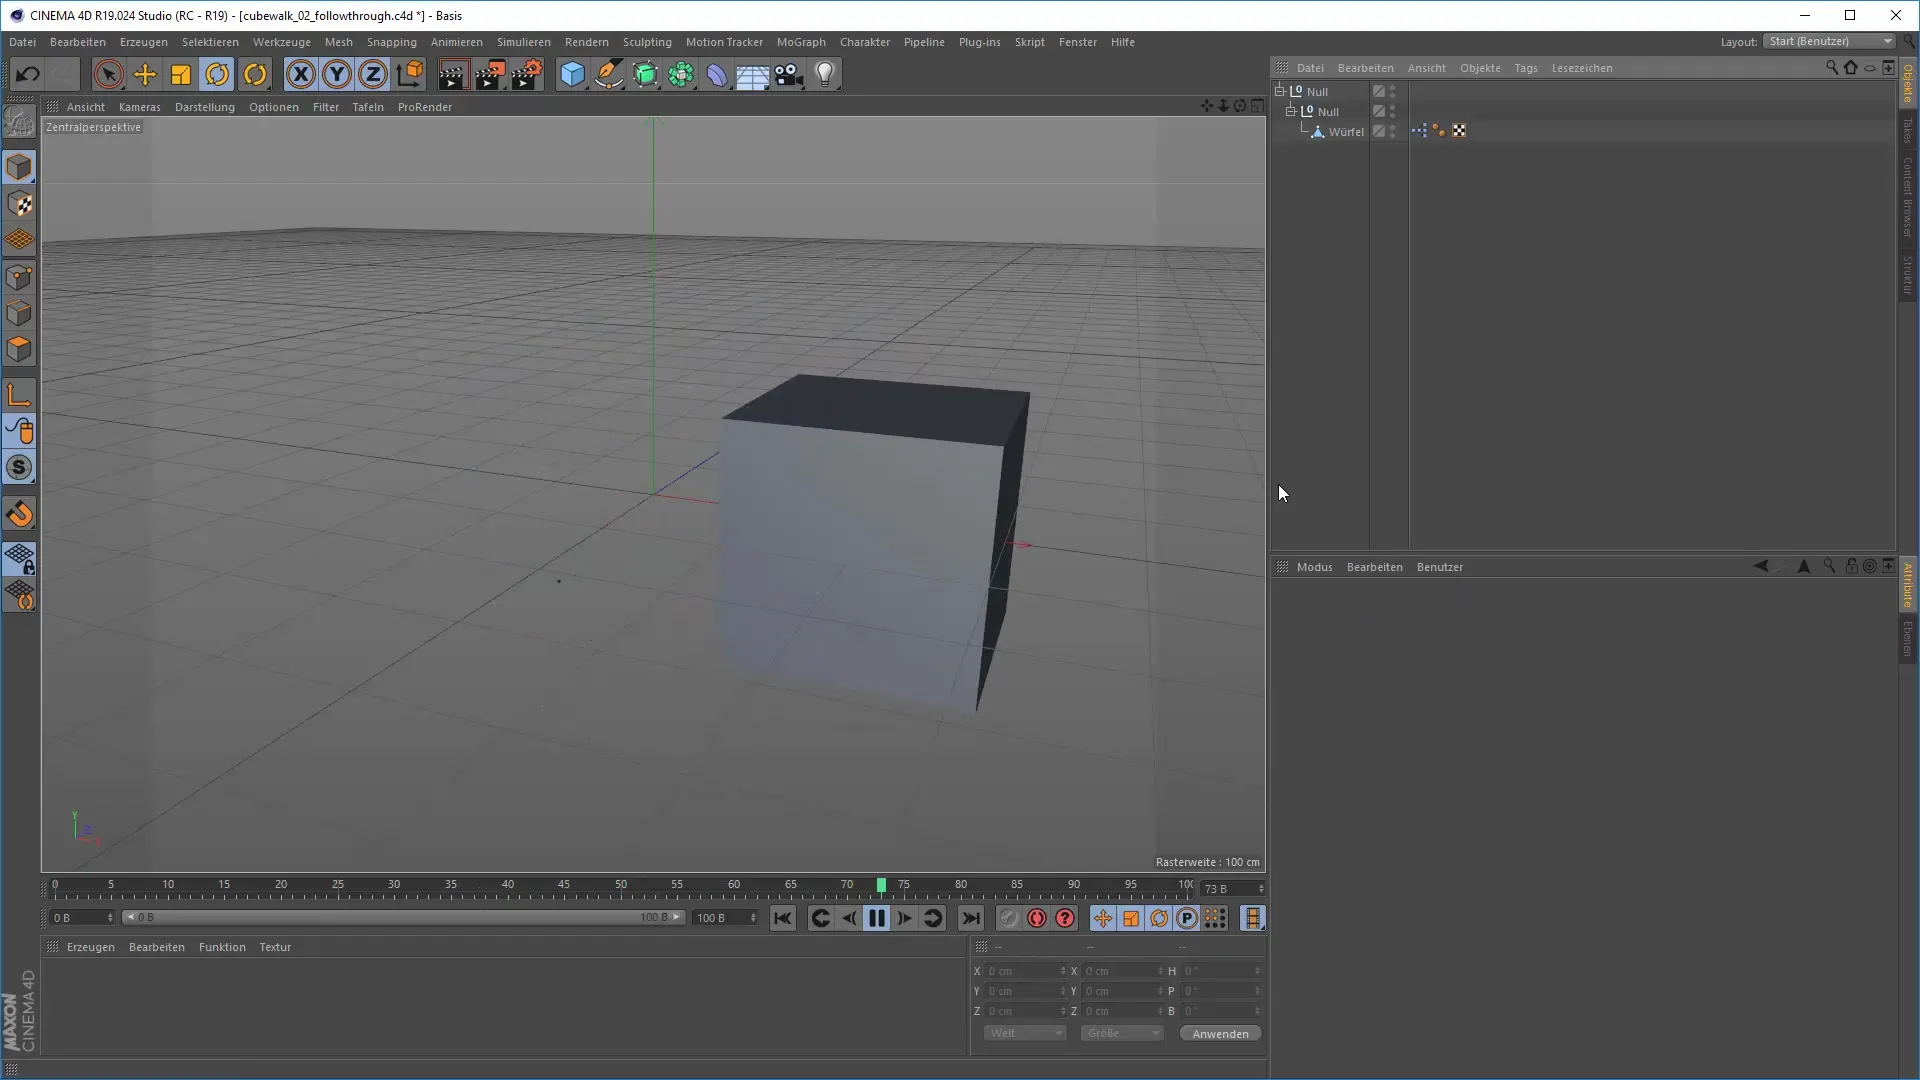Step to next frame
This screenshot has height=1080, width=1920.
905,918
